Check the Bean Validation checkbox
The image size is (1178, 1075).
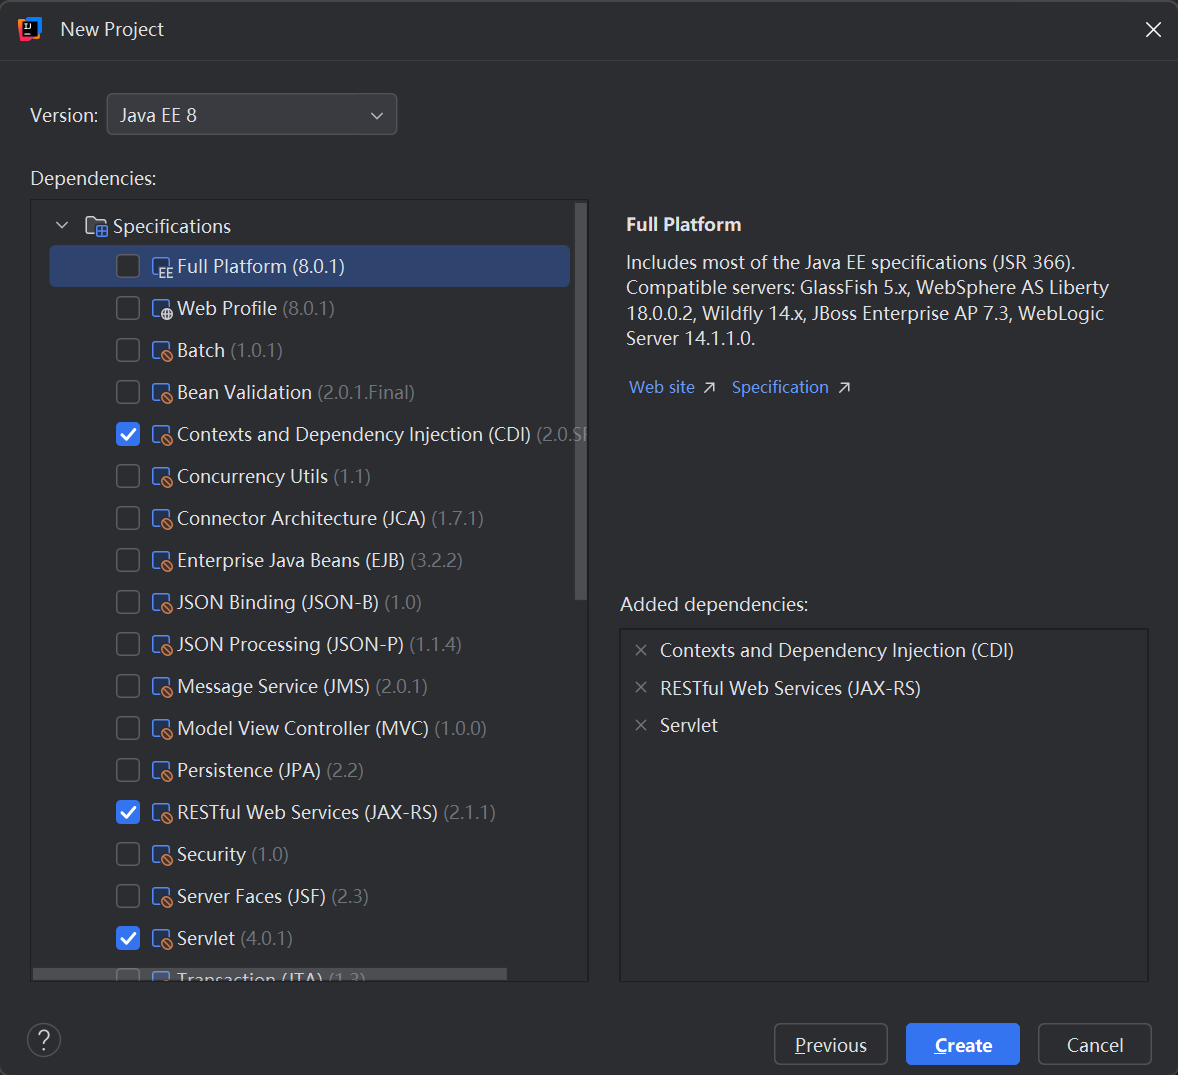pyautogui.click(x=128, y=392)
